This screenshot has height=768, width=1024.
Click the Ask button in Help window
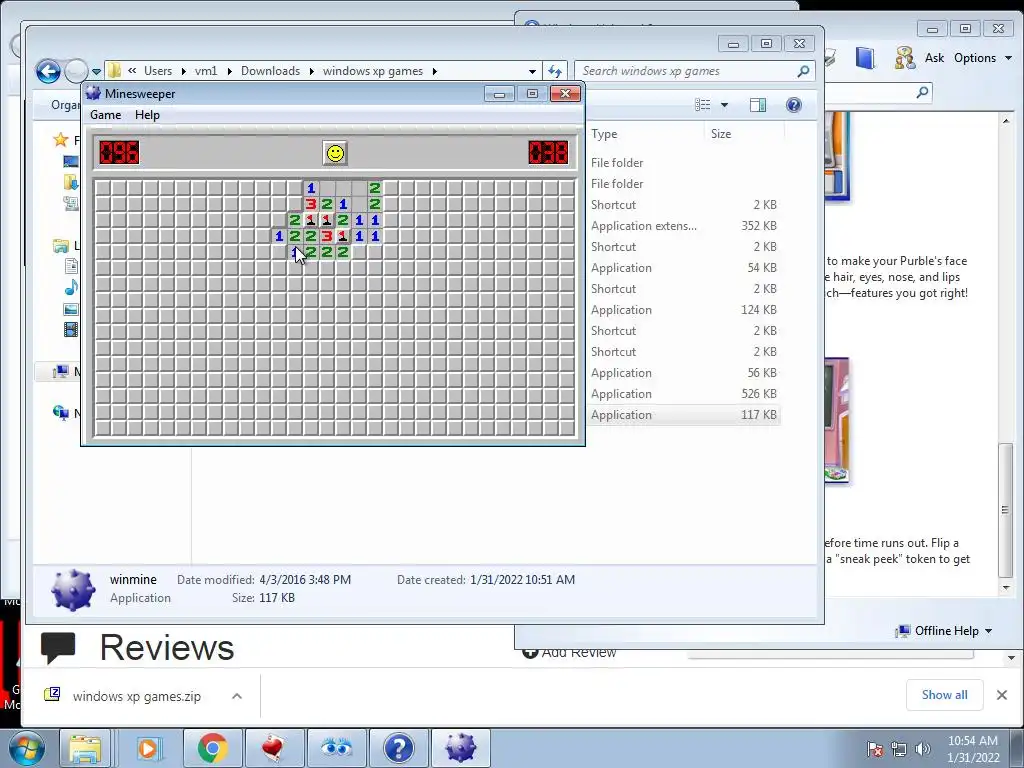pyautogui.click(x=934, y=57)
